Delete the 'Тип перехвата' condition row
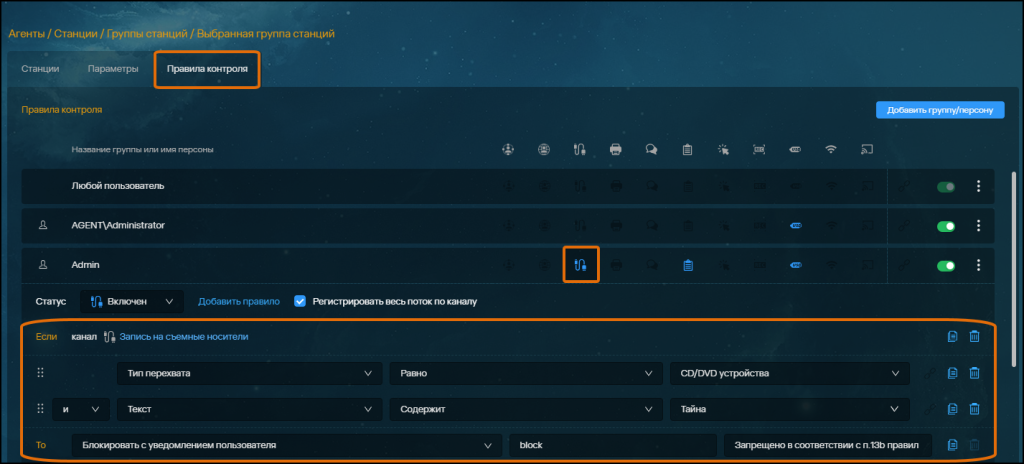This screenshot has width=1024, height=464. click(974, 373)
